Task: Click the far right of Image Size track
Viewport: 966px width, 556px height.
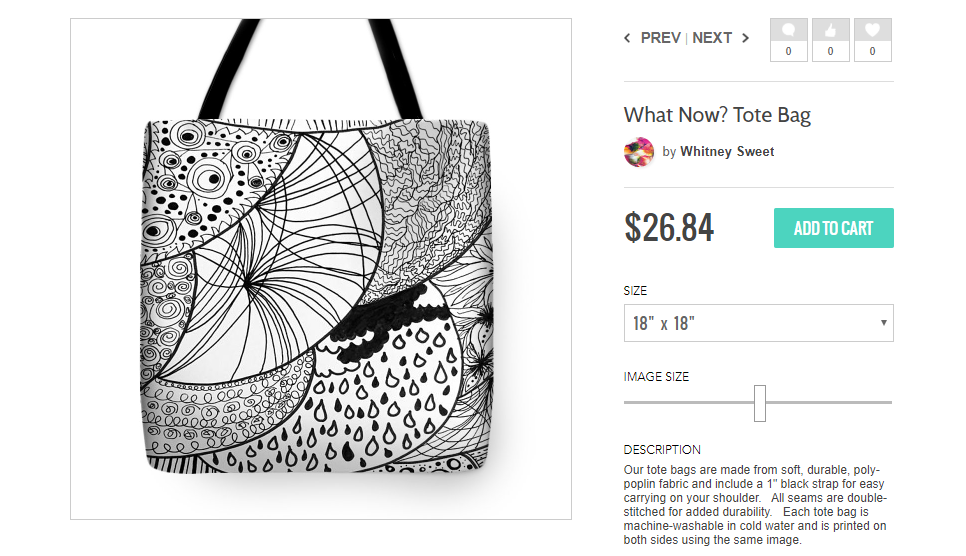Action: pyautogui.click(x=887, y=402)
